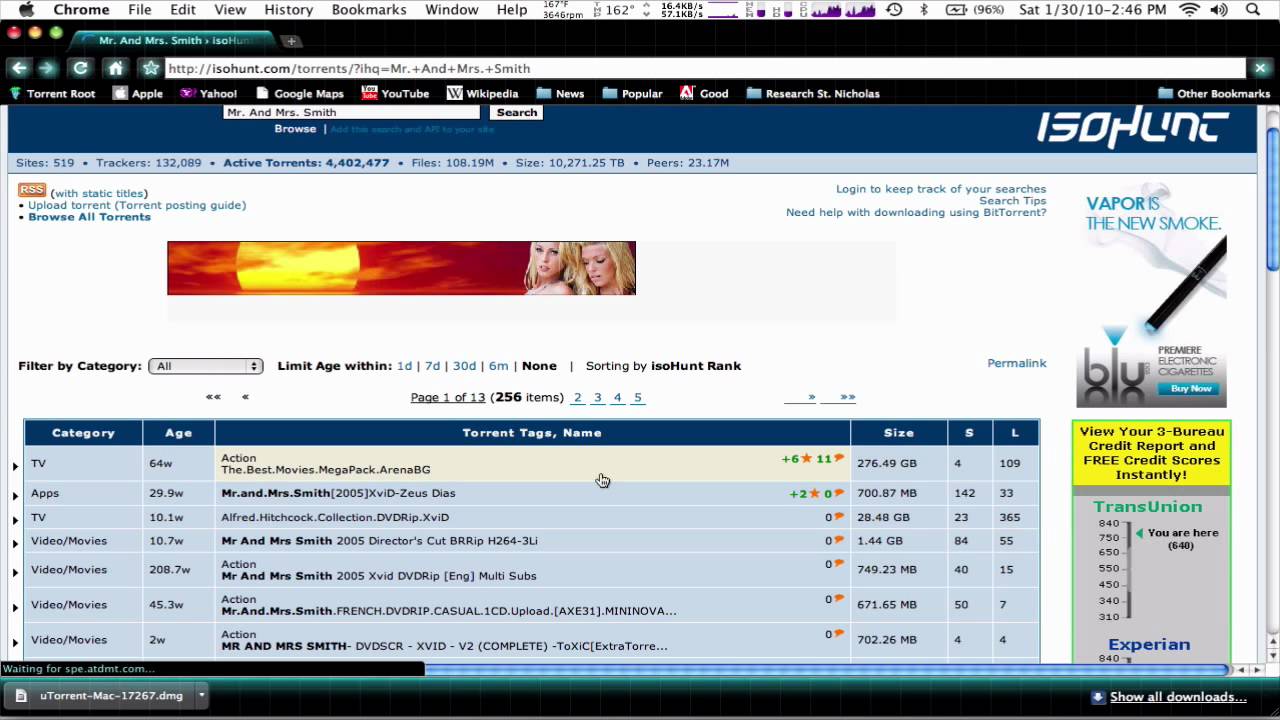The width and height of the screenshot is (1280, 720).
Task: Limit age to 7d
Action: (x=432, y=366)
